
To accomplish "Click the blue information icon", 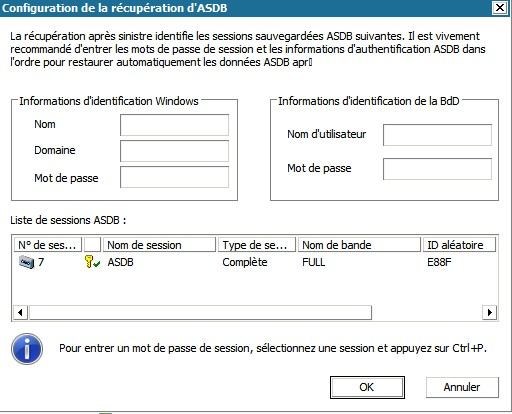I will point(27,349).
